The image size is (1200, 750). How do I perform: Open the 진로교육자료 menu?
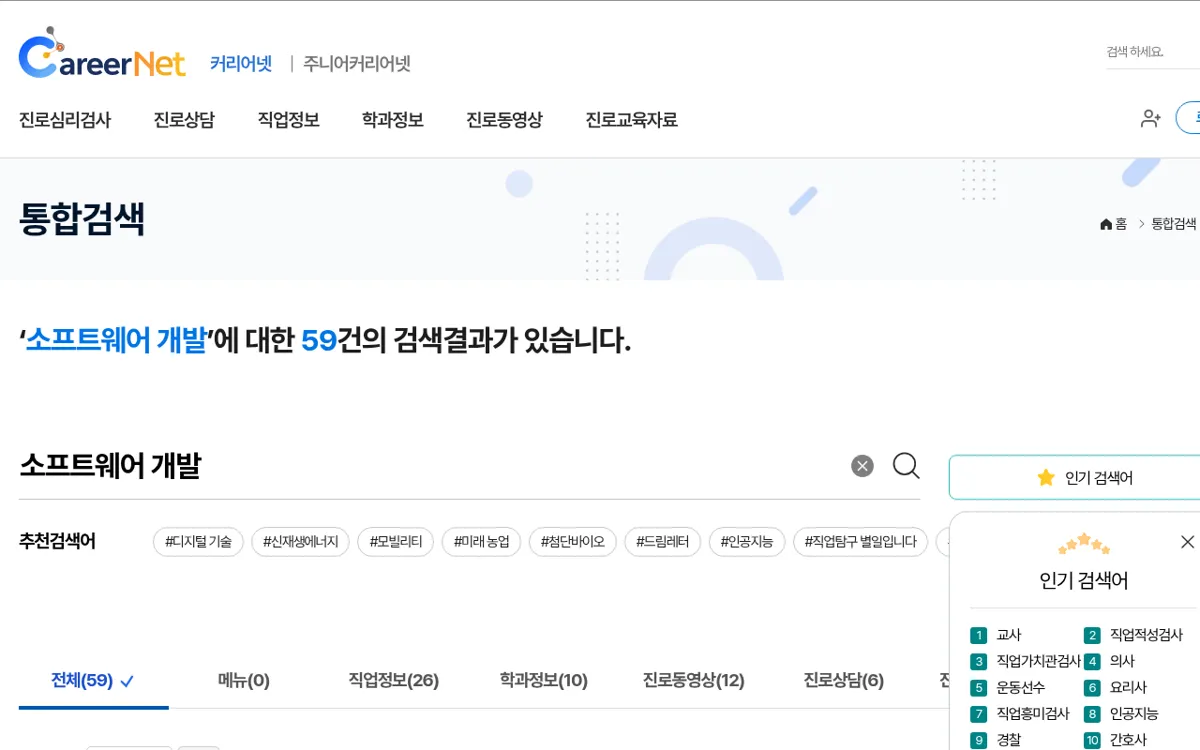631,120
